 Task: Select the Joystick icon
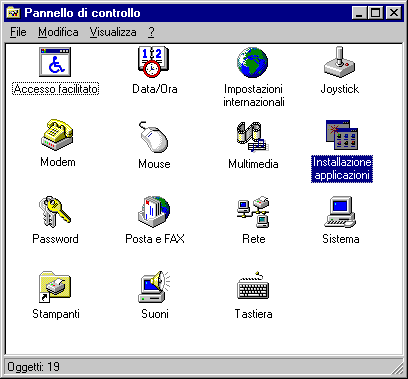pos(339,62)
